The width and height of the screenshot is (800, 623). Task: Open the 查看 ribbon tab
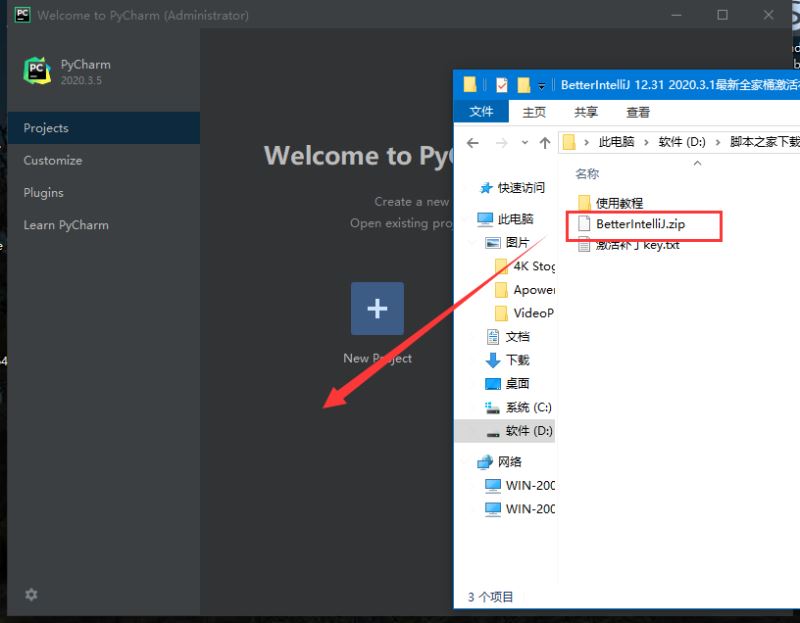638,112
